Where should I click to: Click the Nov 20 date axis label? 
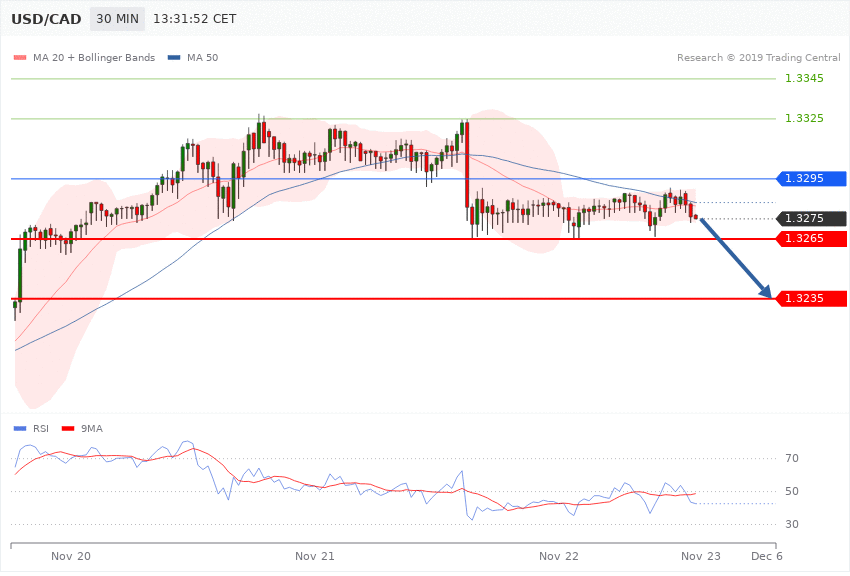click(71, 556)
